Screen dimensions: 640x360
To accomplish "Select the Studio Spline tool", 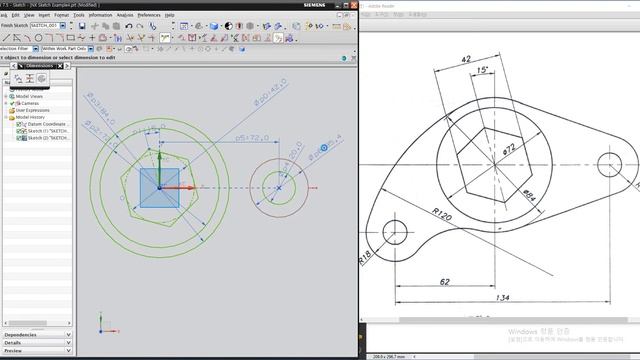I will 81,38.
